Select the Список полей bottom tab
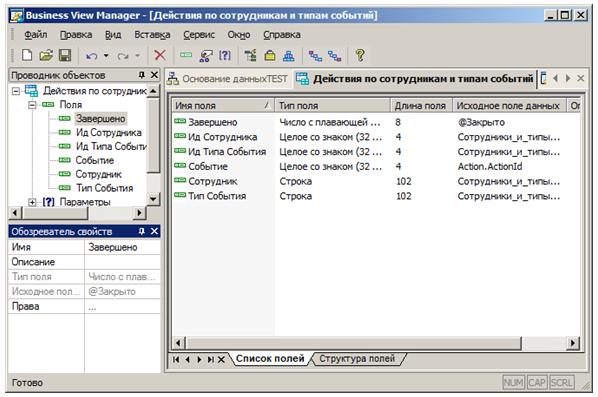 pyautogui.click(x=270, y=358)
